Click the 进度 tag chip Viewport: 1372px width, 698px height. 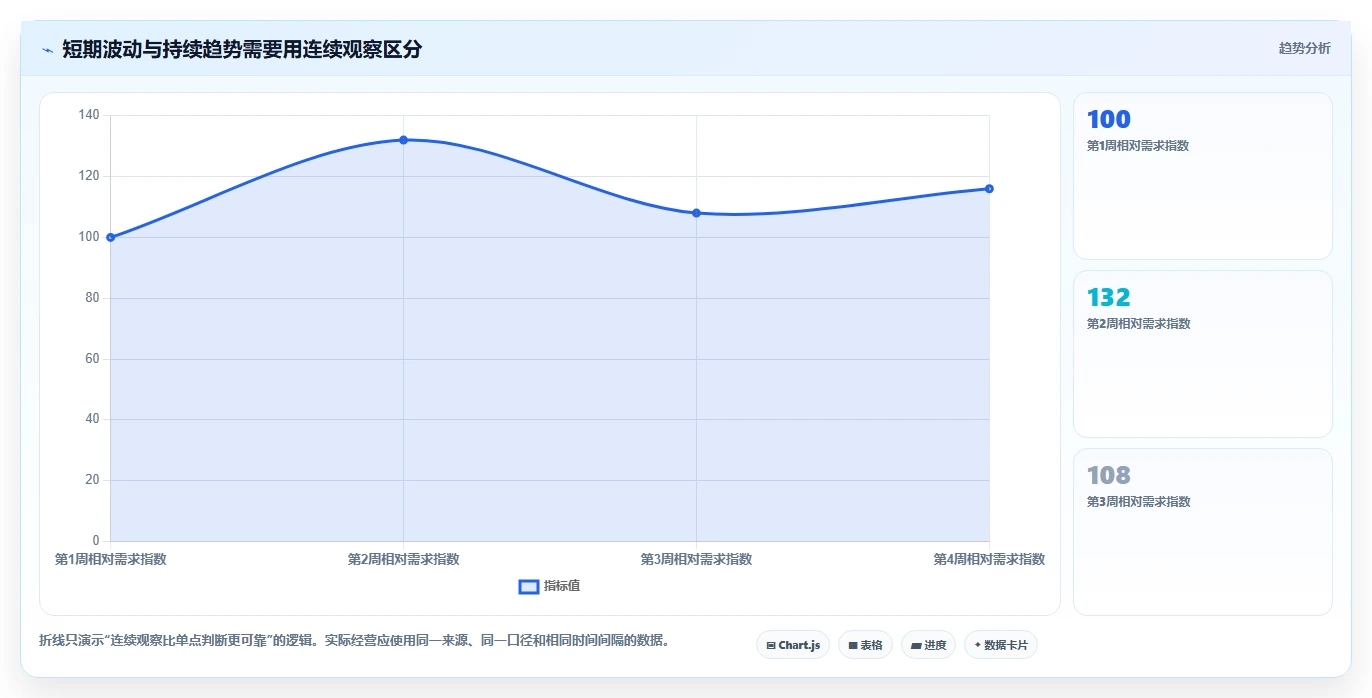coord(928,645)
